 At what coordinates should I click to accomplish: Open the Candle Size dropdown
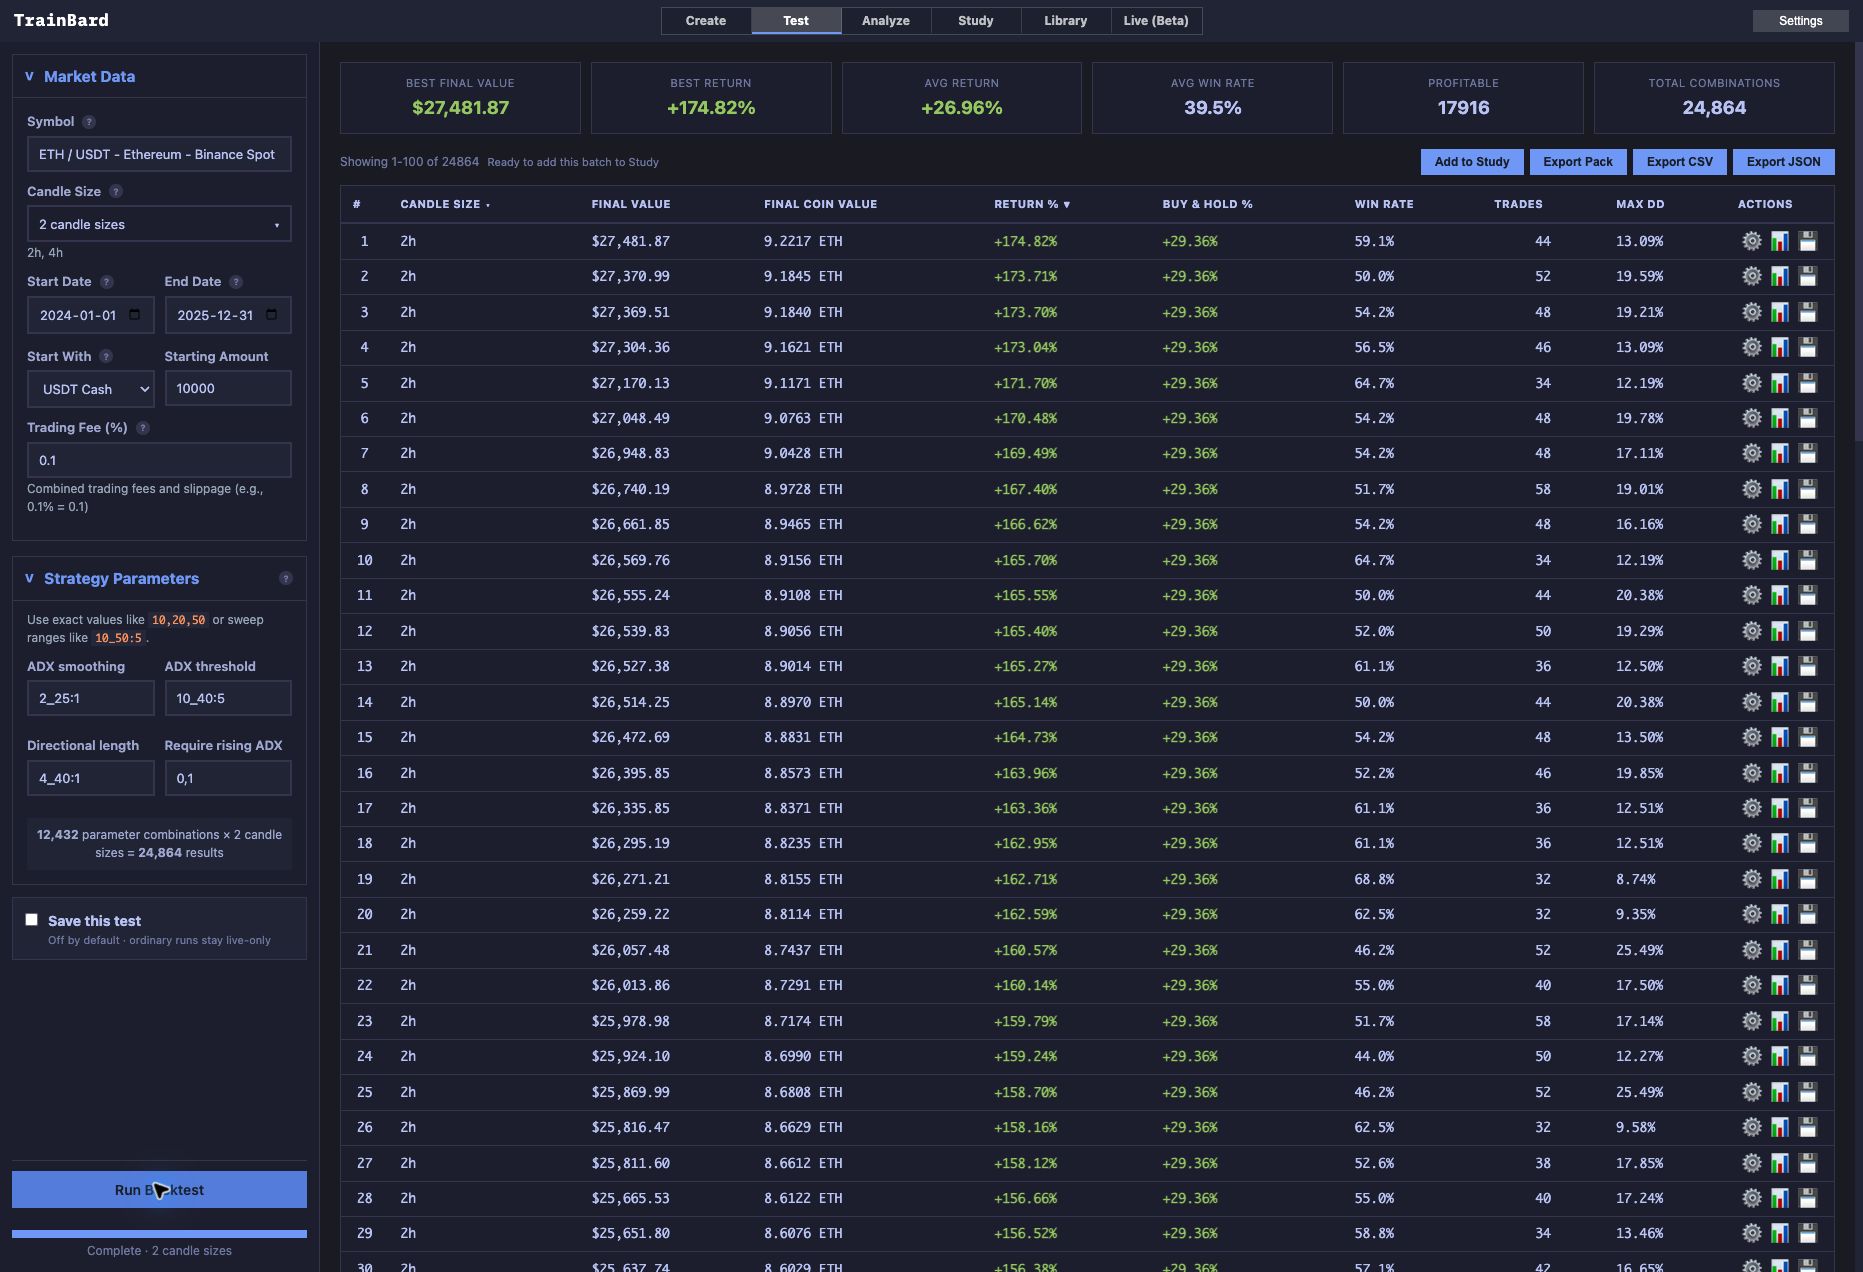tap(159, 224)
